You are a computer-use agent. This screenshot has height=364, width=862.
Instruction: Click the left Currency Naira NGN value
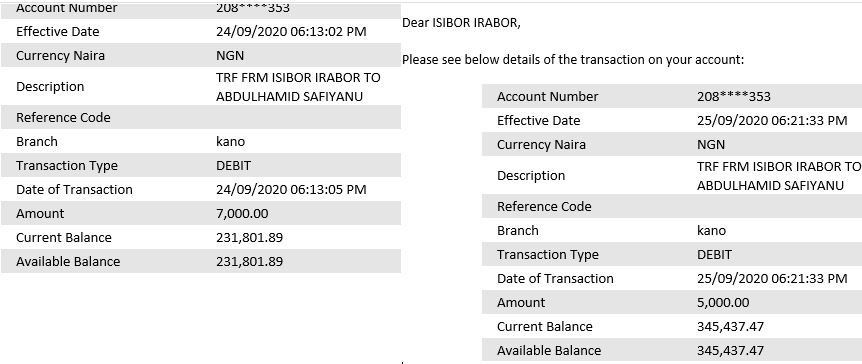[x=230, y=56]
